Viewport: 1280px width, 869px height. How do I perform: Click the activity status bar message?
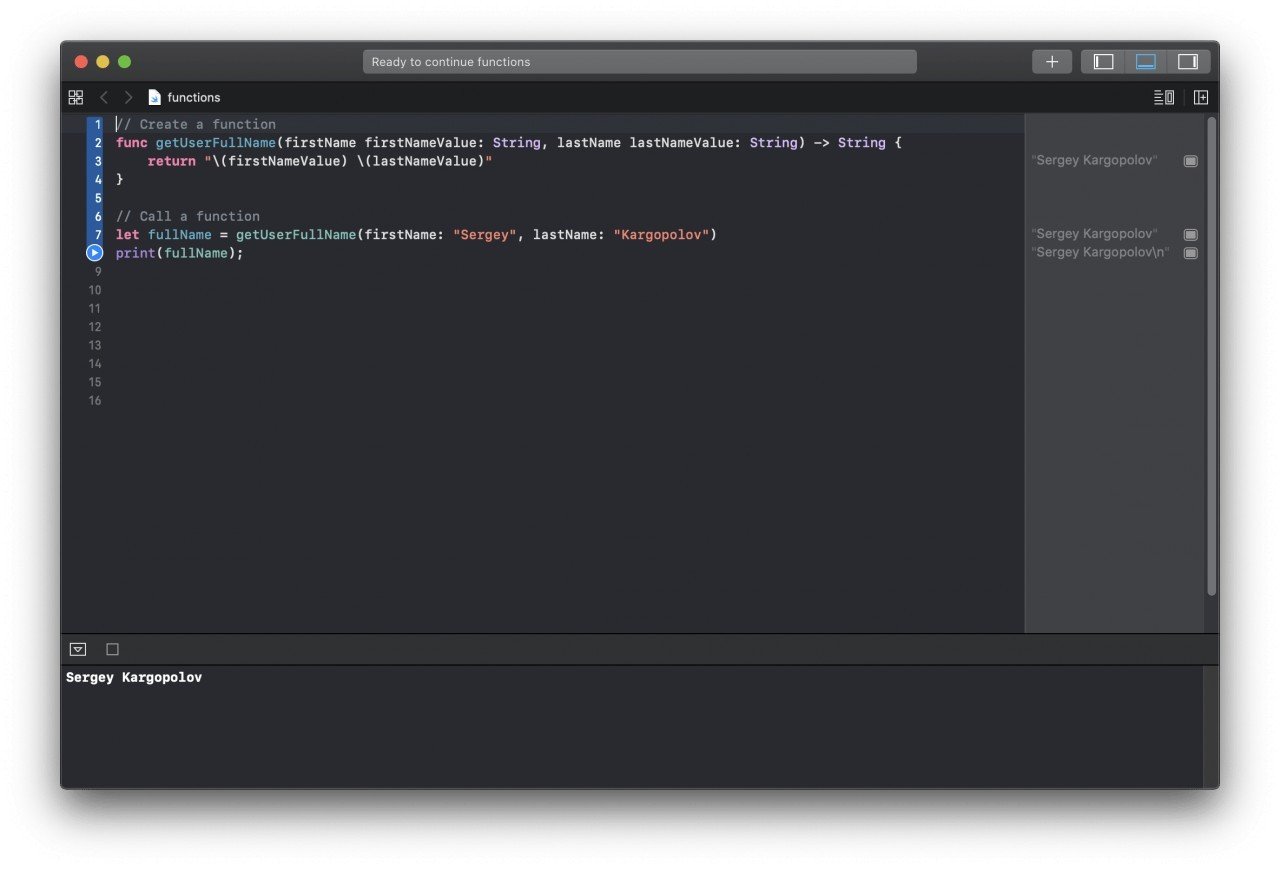(x=640, y=61)
